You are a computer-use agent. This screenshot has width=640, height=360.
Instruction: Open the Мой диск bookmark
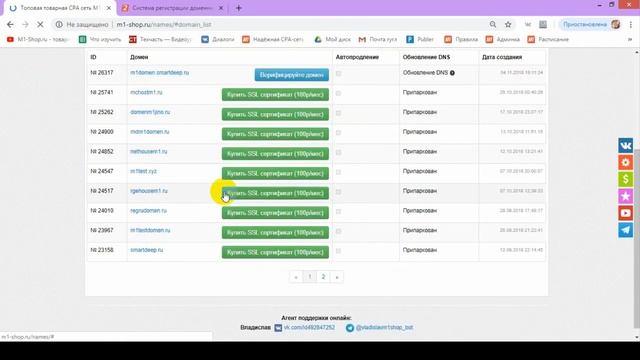tap(332, 40)
